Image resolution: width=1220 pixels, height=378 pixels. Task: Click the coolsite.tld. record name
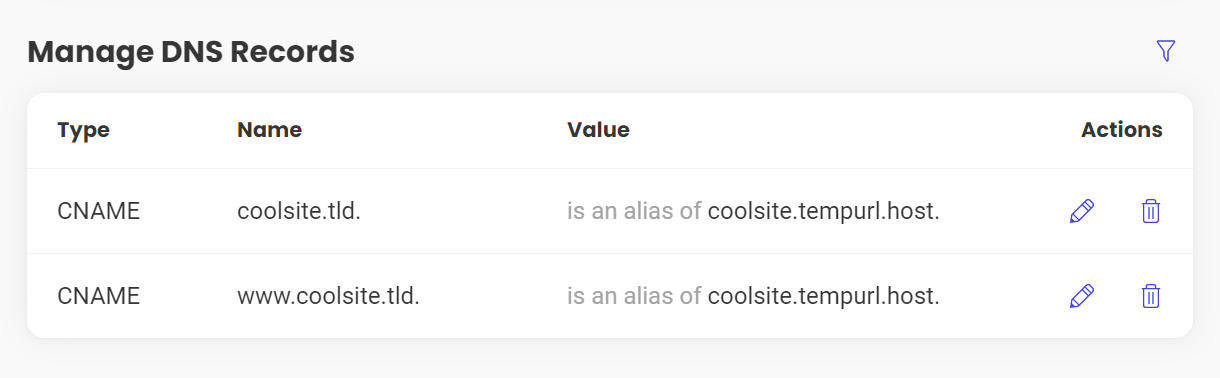[x=298, y=211]
